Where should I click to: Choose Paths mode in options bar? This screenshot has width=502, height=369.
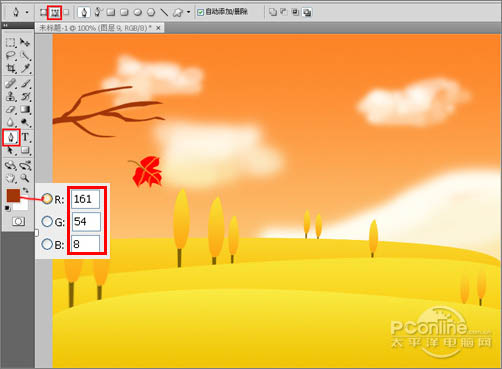tap(54, 13)
